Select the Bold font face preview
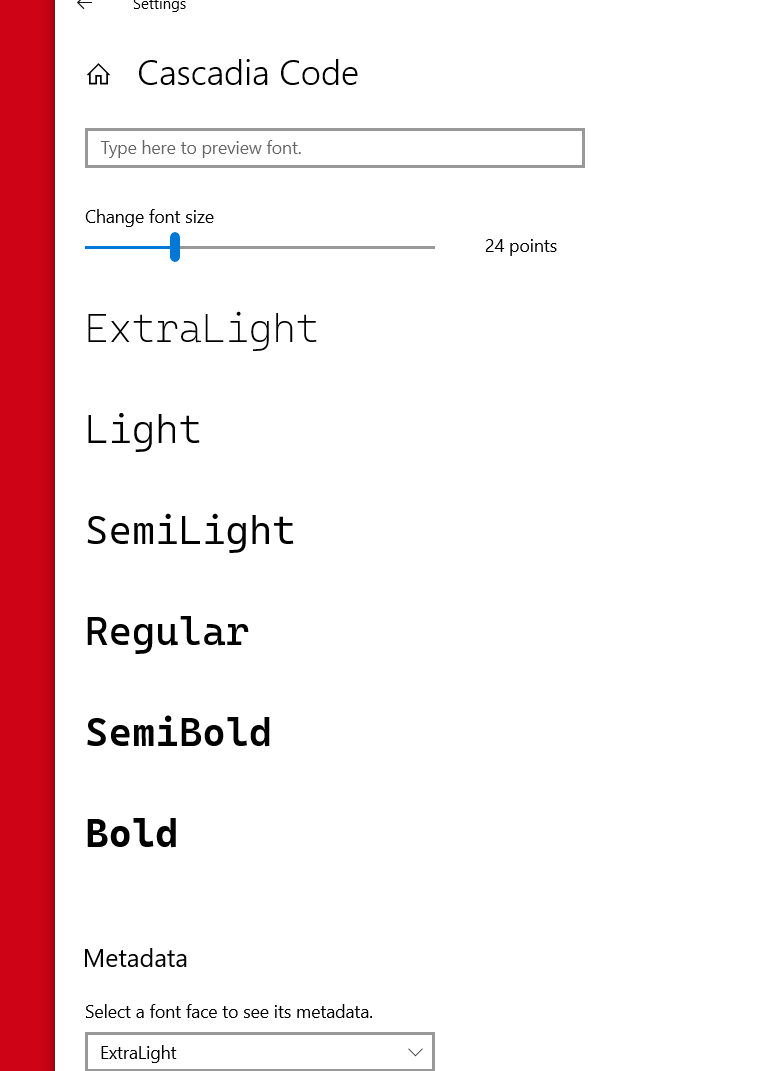This screenshot has height=1071, width=764. pyautogui.click(x=131, y=832)
